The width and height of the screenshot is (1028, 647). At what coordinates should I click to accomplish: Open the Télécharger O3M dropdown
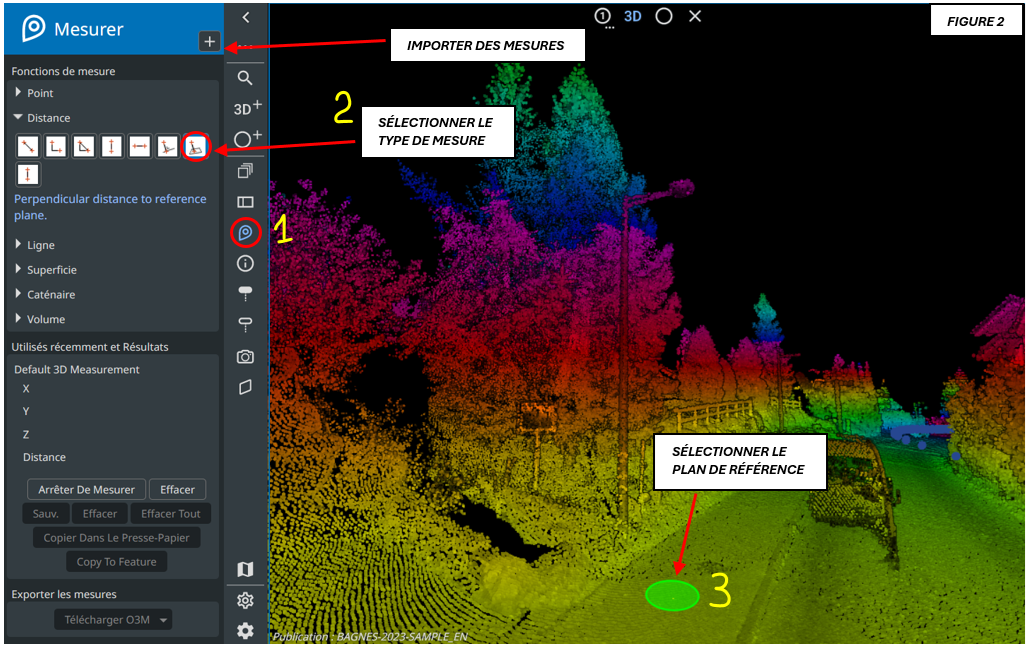click(113, 619)
